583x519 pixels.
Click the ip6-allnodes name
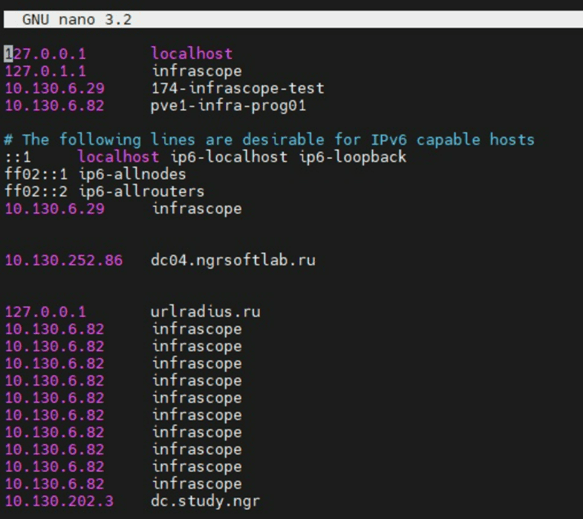tap(132, 174)
